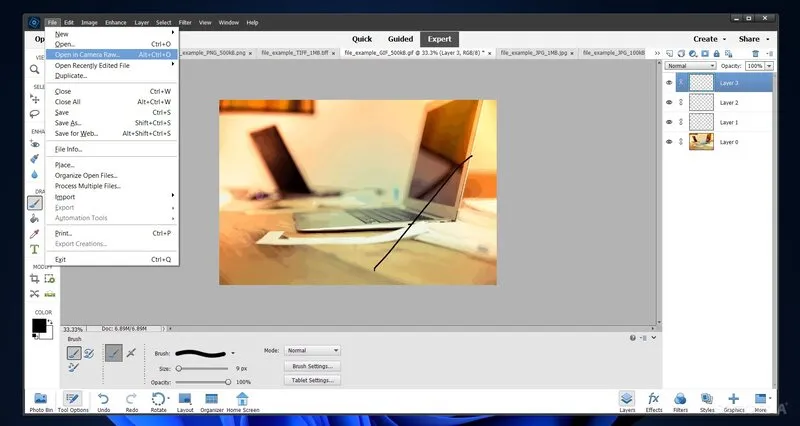Choose Process Multiple Files menu item
Image resolution: width=800 pixels, height=426 pixels.
pos(112,186)
